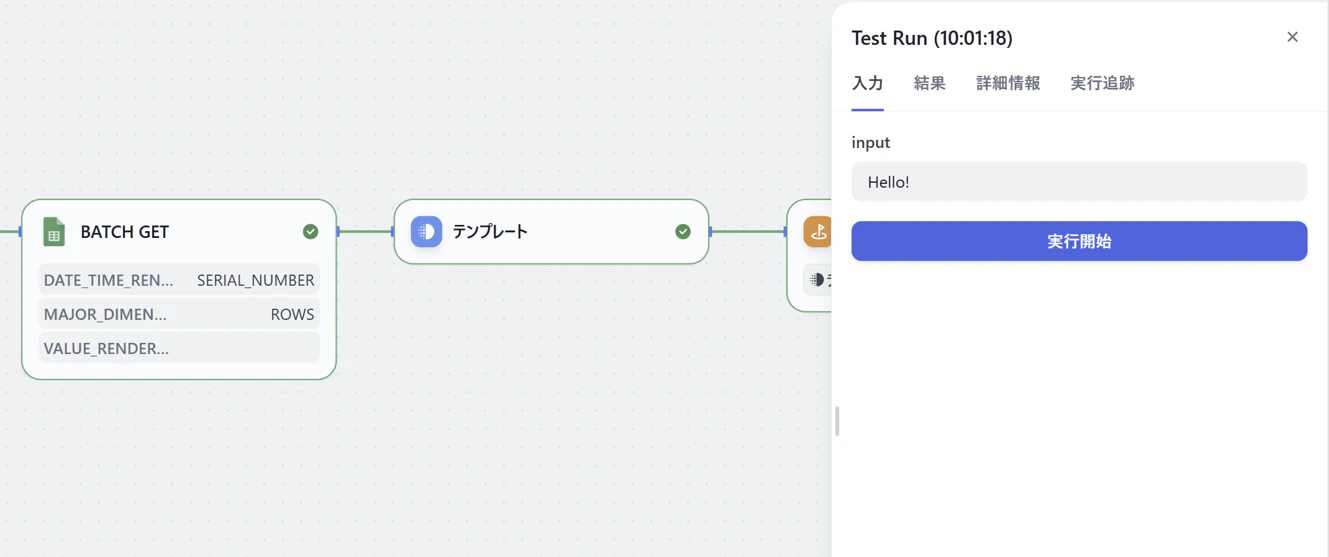Open the 詳細情報 tab
1329x557 pixels.
click(1008, 83)
